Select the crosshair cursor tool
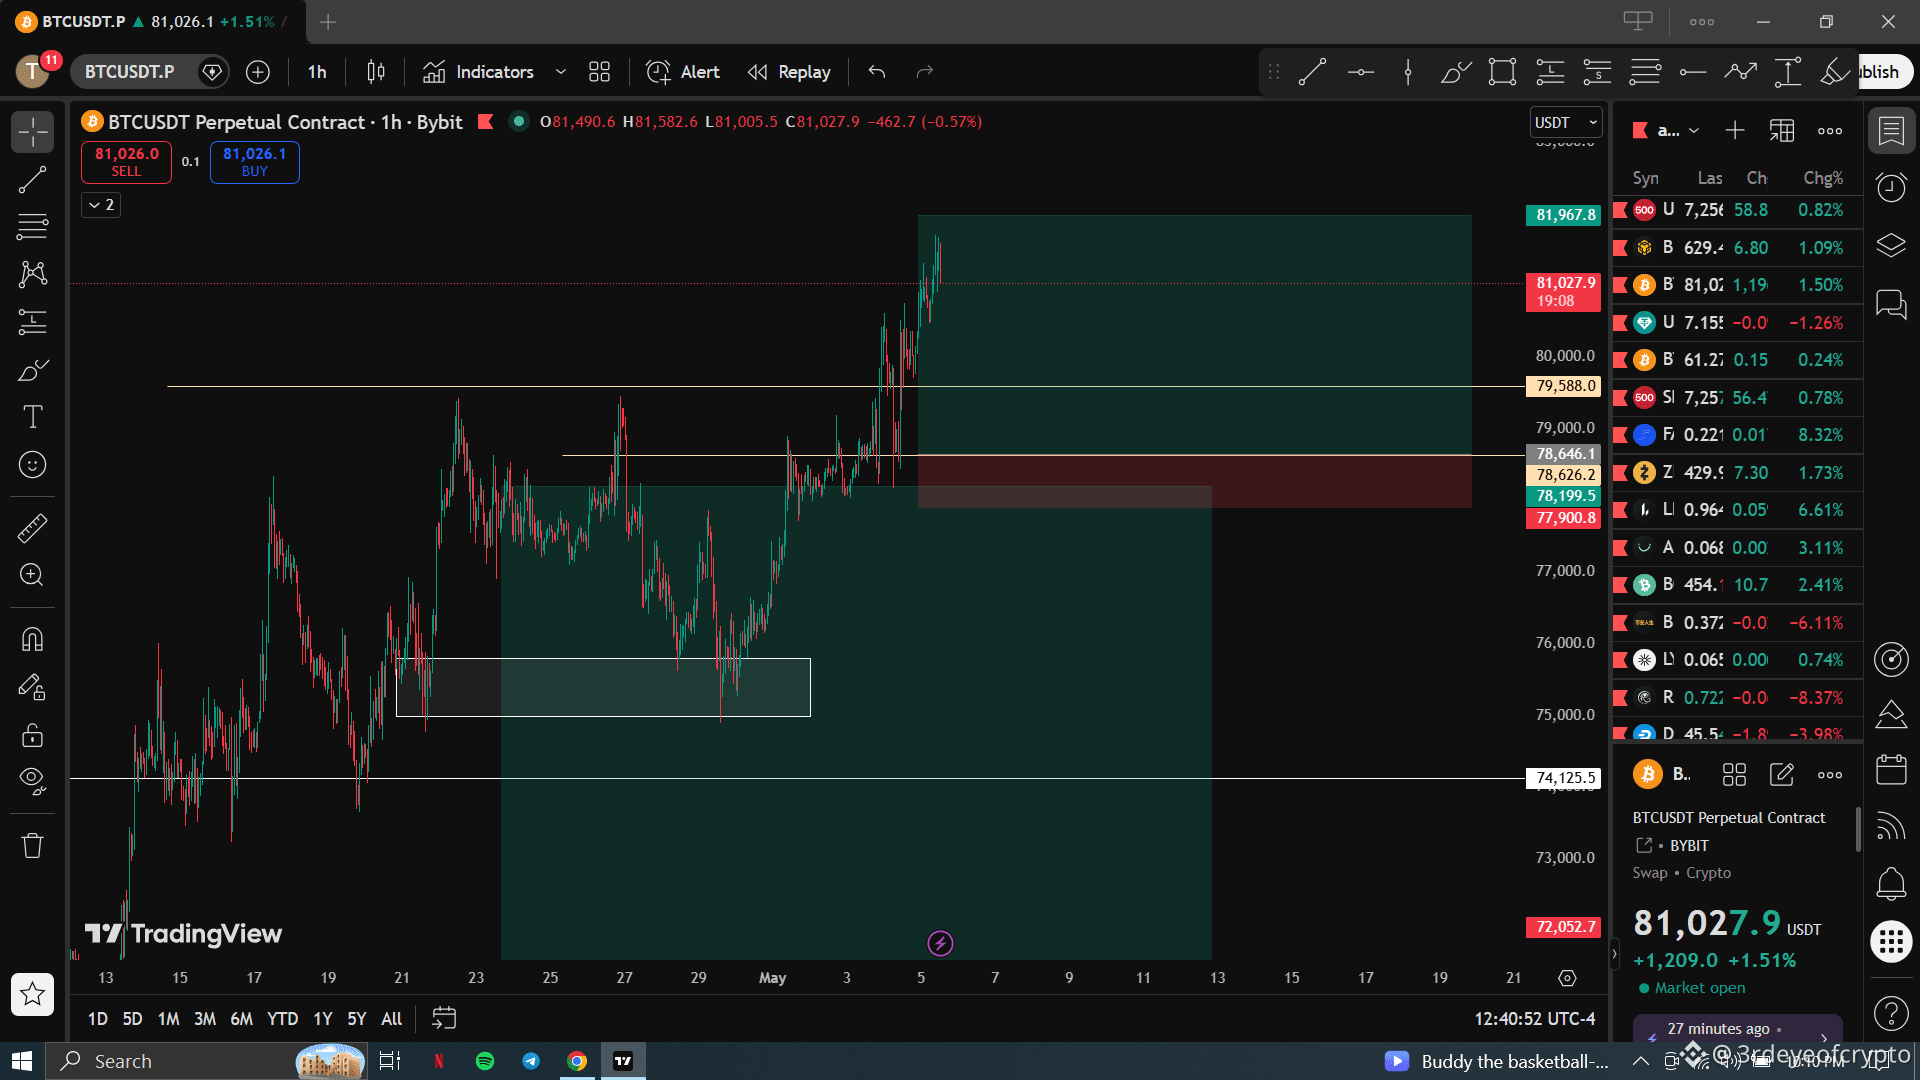The image size is (1920, 1080). coord(32,132)
